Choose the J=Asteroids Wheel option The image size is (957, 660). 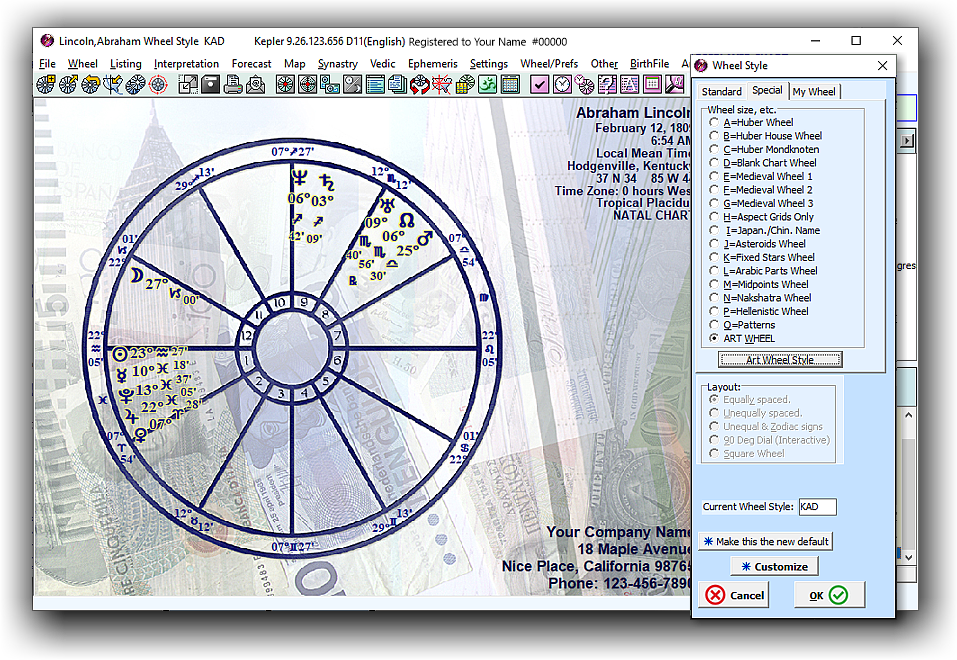714,244
